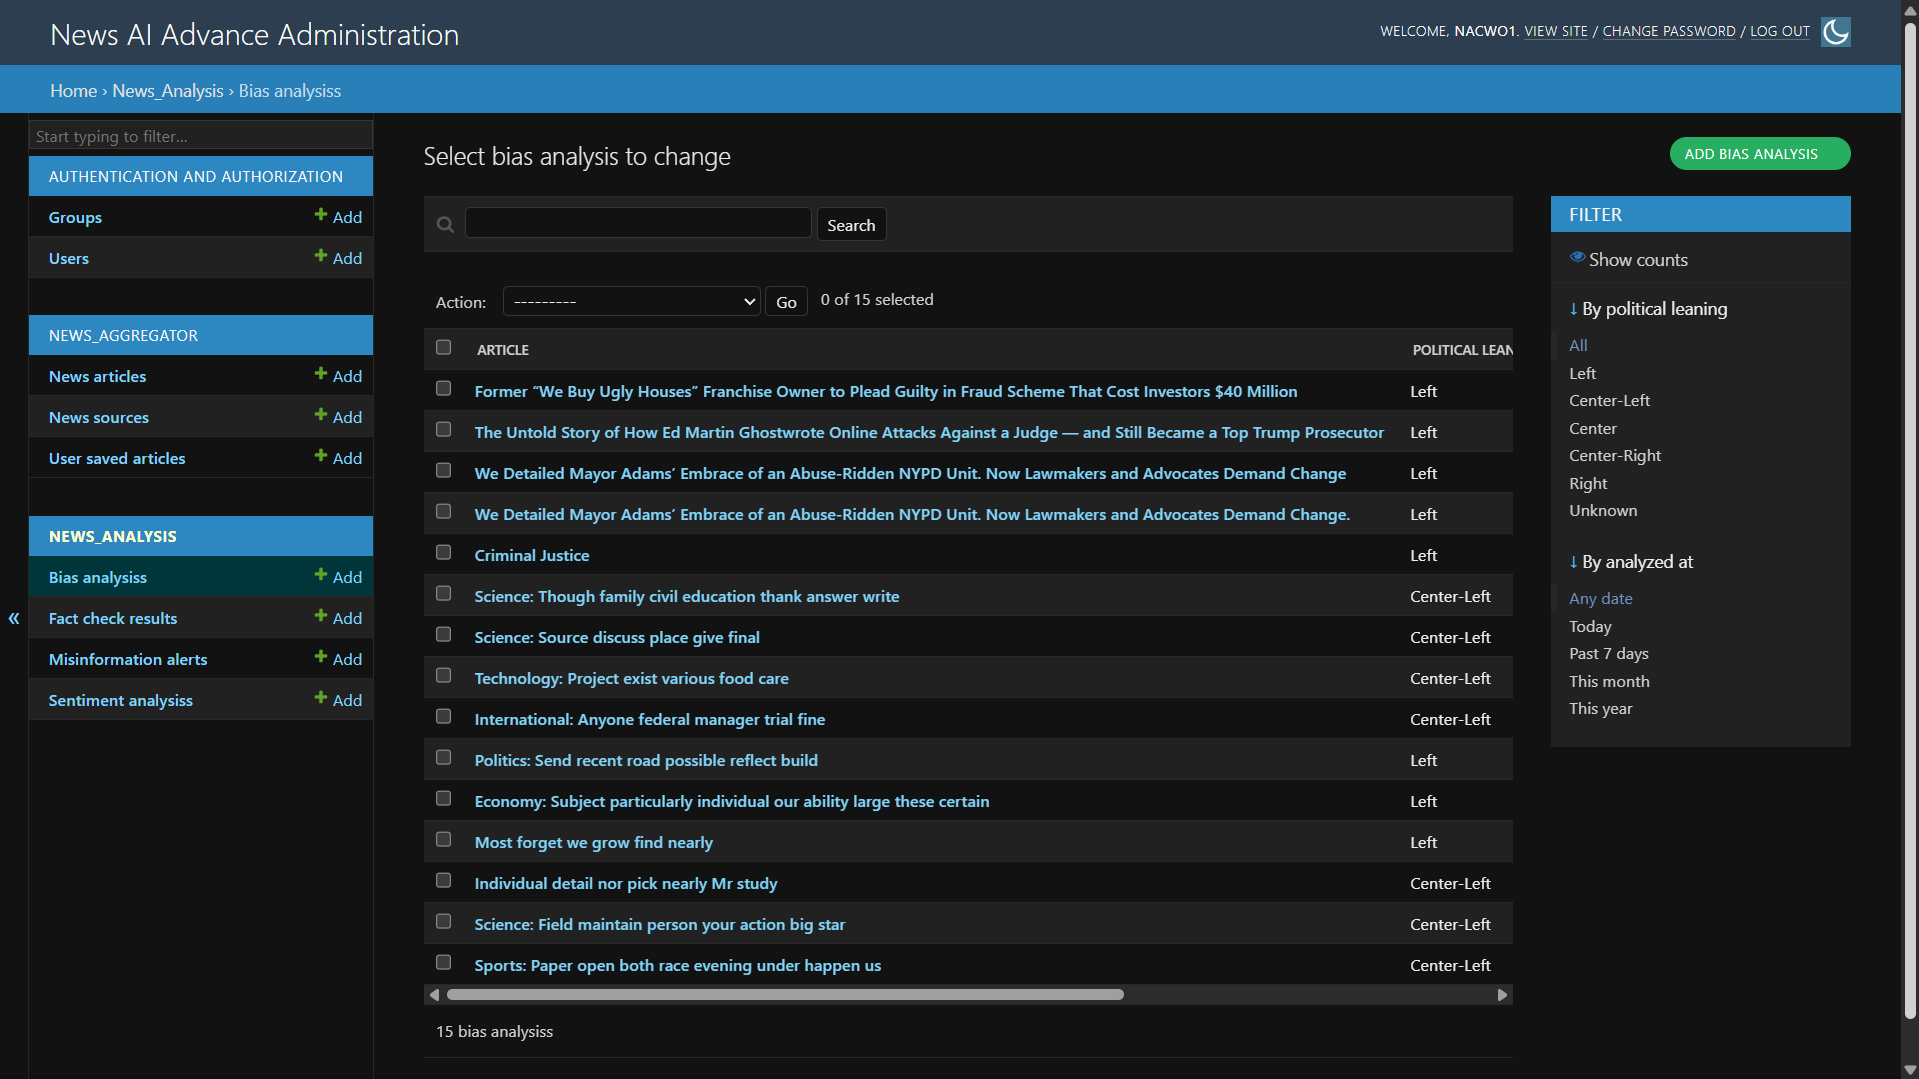Click the magnifier icon beside search box
The height and width of the screenshot is (1079, 1919).
[446, 225]
